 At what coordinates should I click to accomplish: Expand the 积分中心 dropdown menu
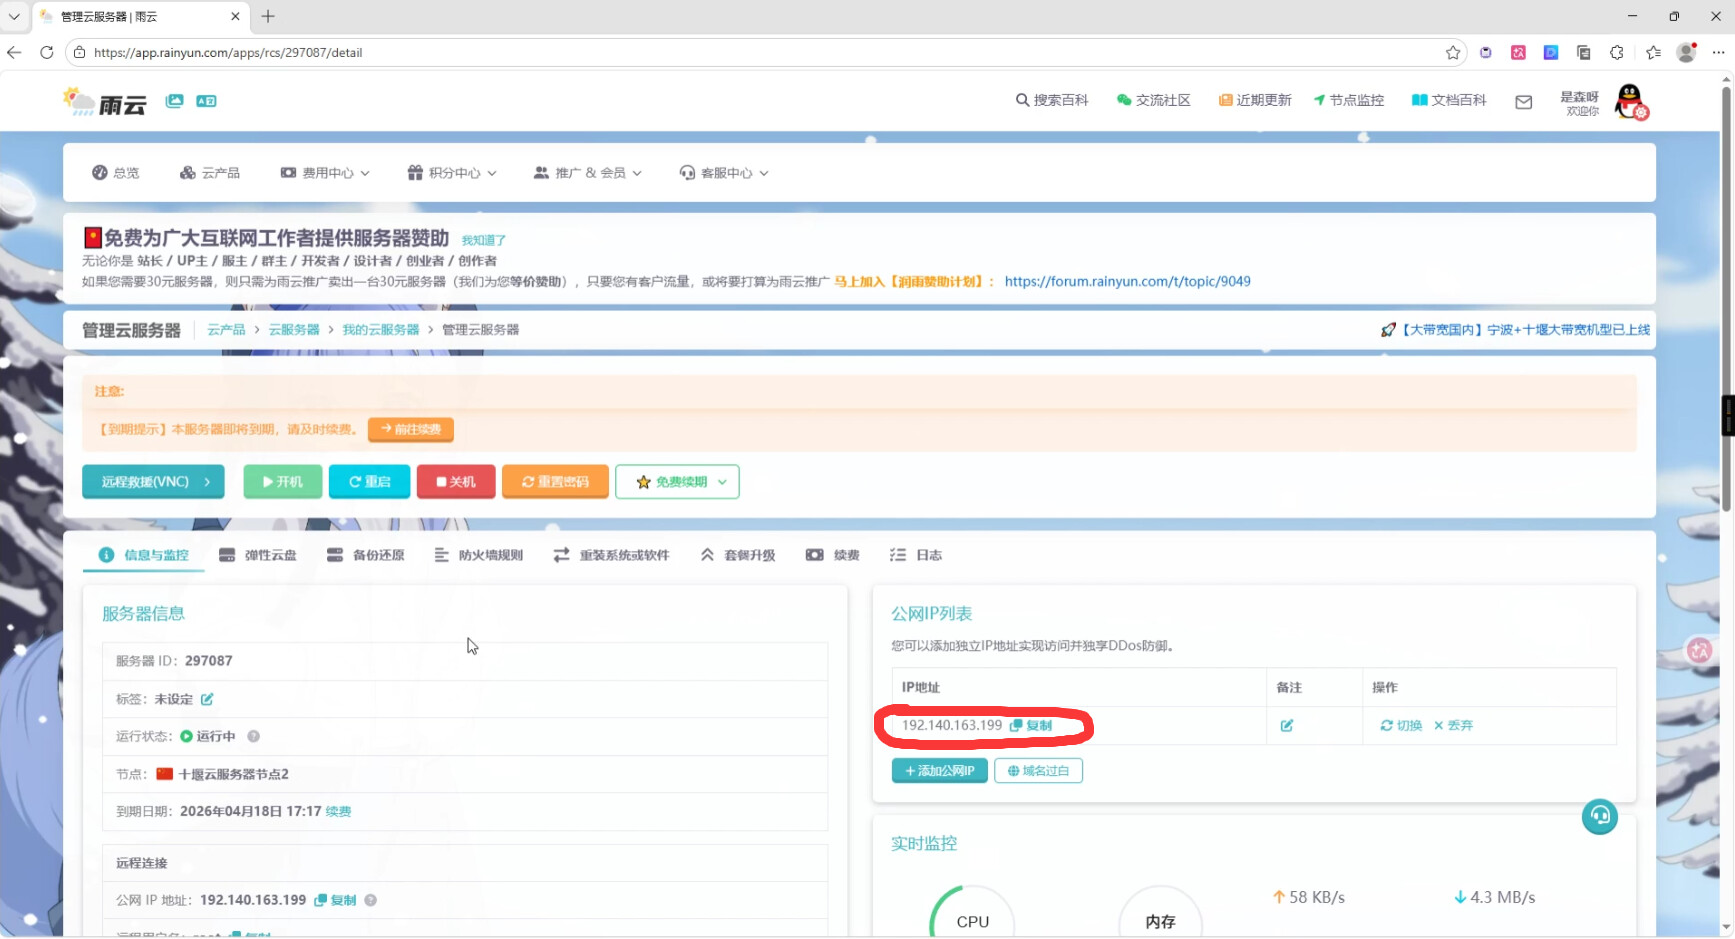click(452, 173)
